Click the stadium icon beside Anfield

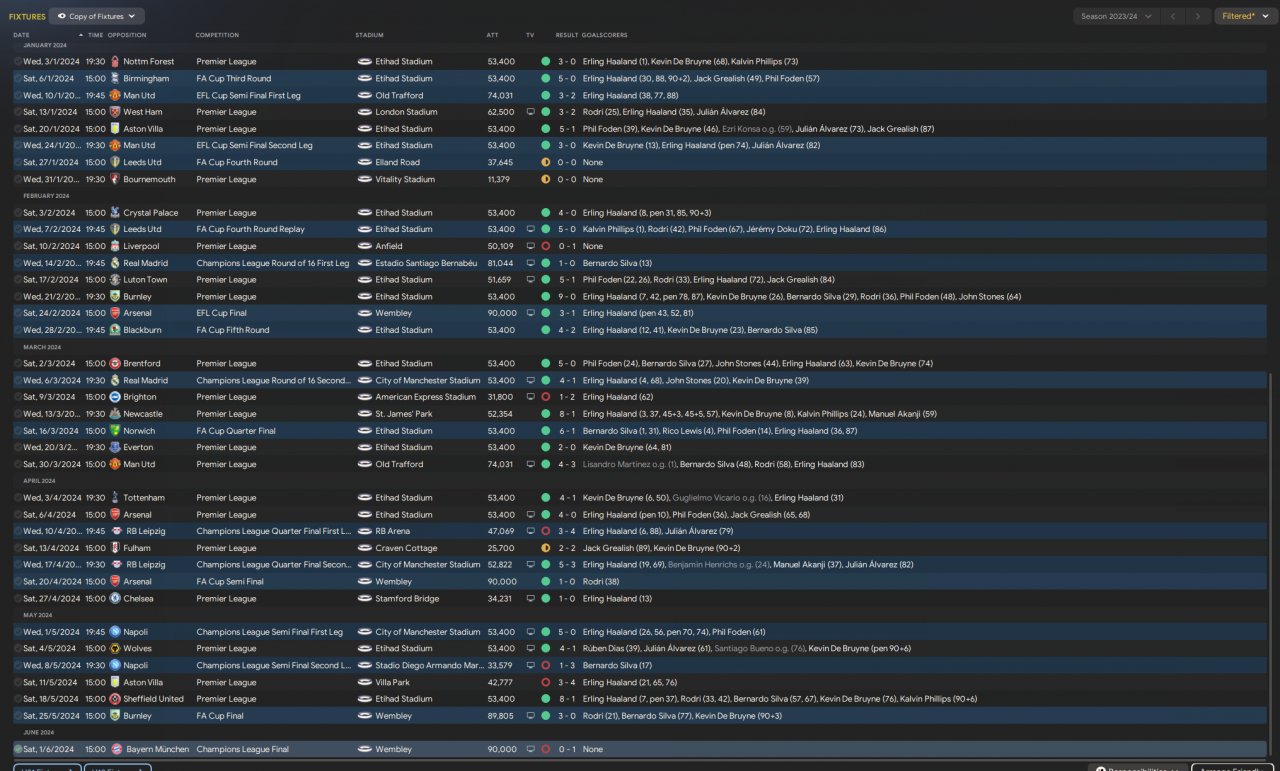[x=365, y=246]
